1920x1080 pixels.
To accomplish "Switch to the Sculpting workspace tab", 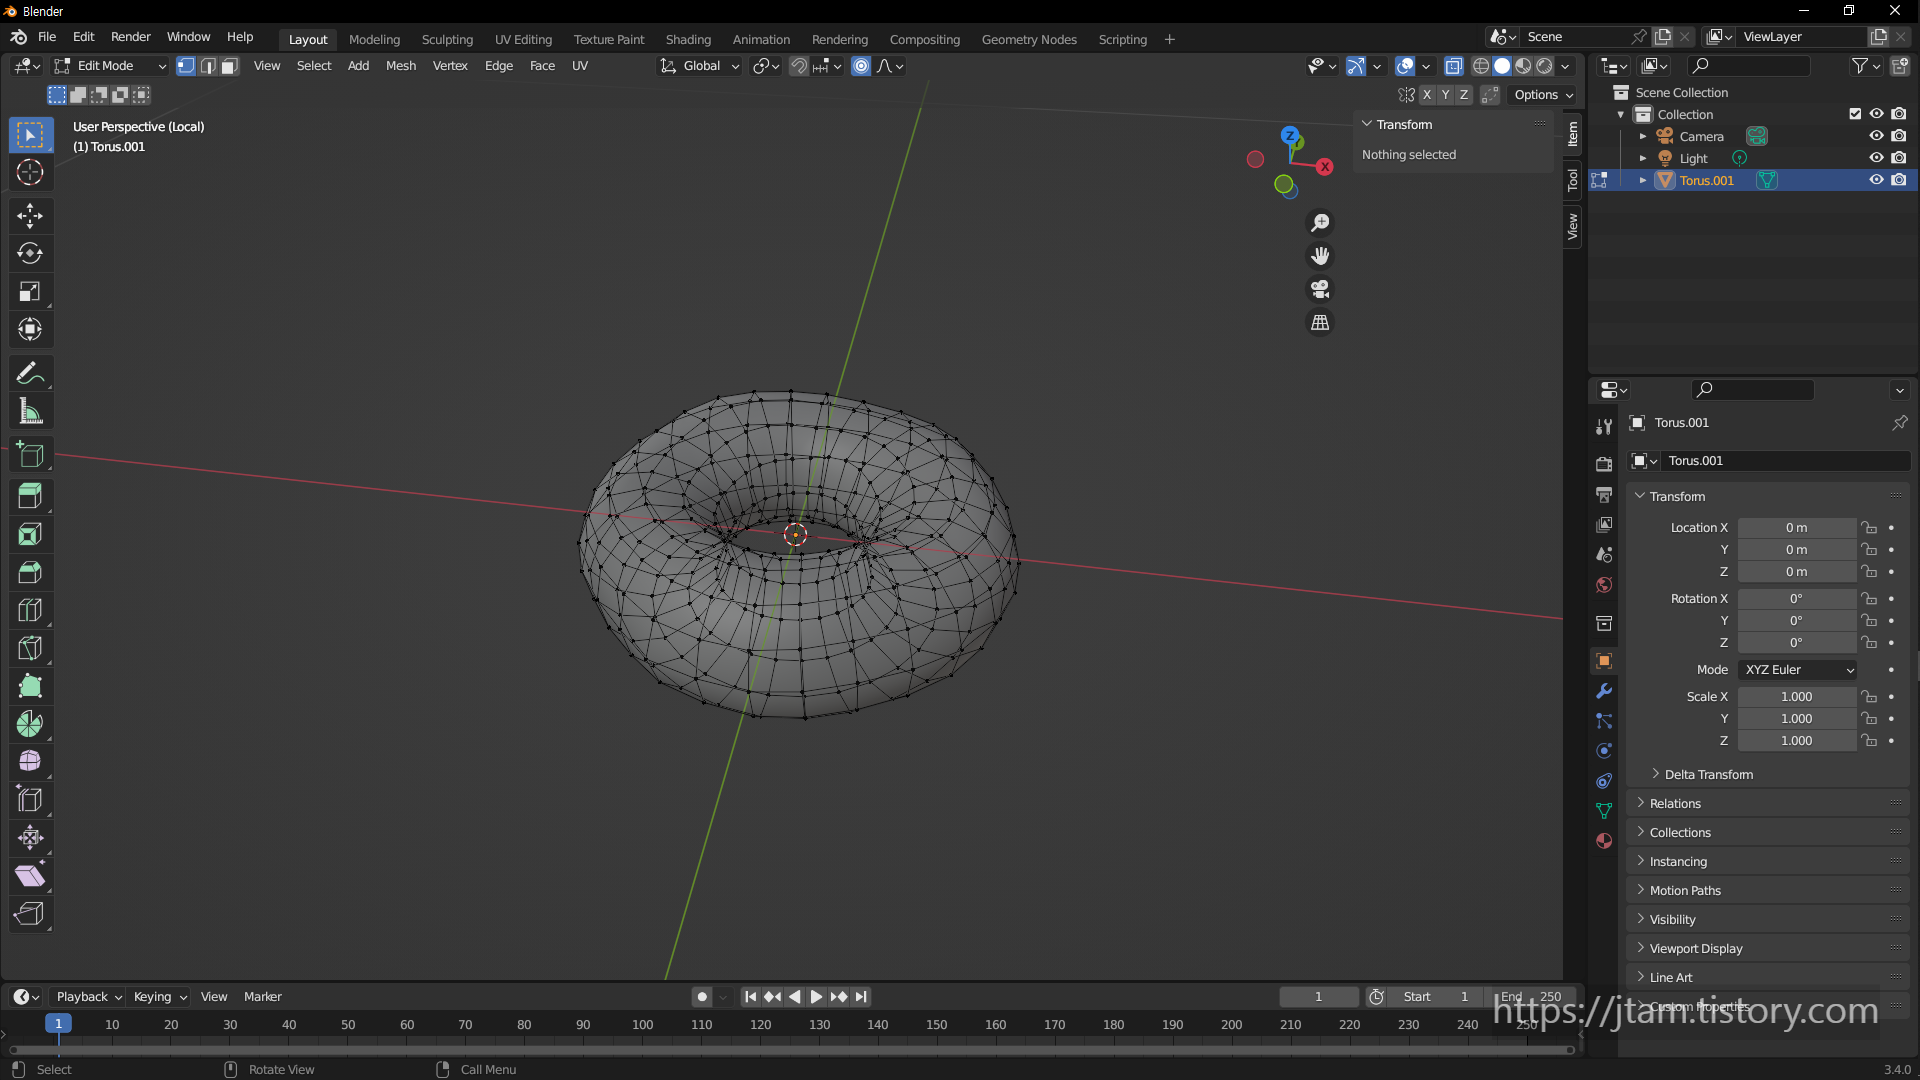I will 447,39.
